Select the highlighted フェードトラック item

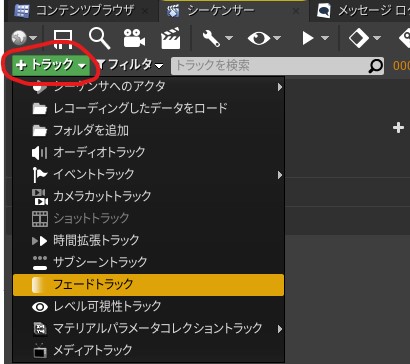tap(148, 285)
